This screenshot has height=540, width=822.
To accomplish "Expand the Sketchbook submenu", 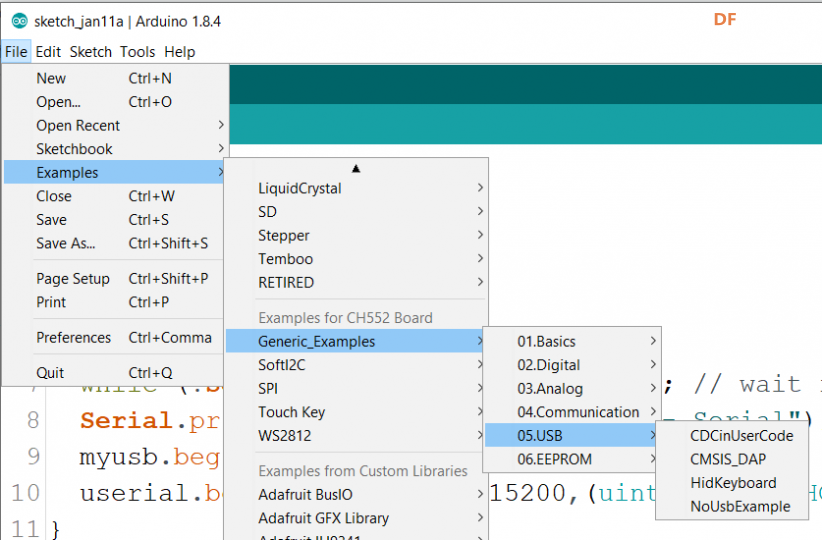I will pyautogui.click(x=115, y=149).
